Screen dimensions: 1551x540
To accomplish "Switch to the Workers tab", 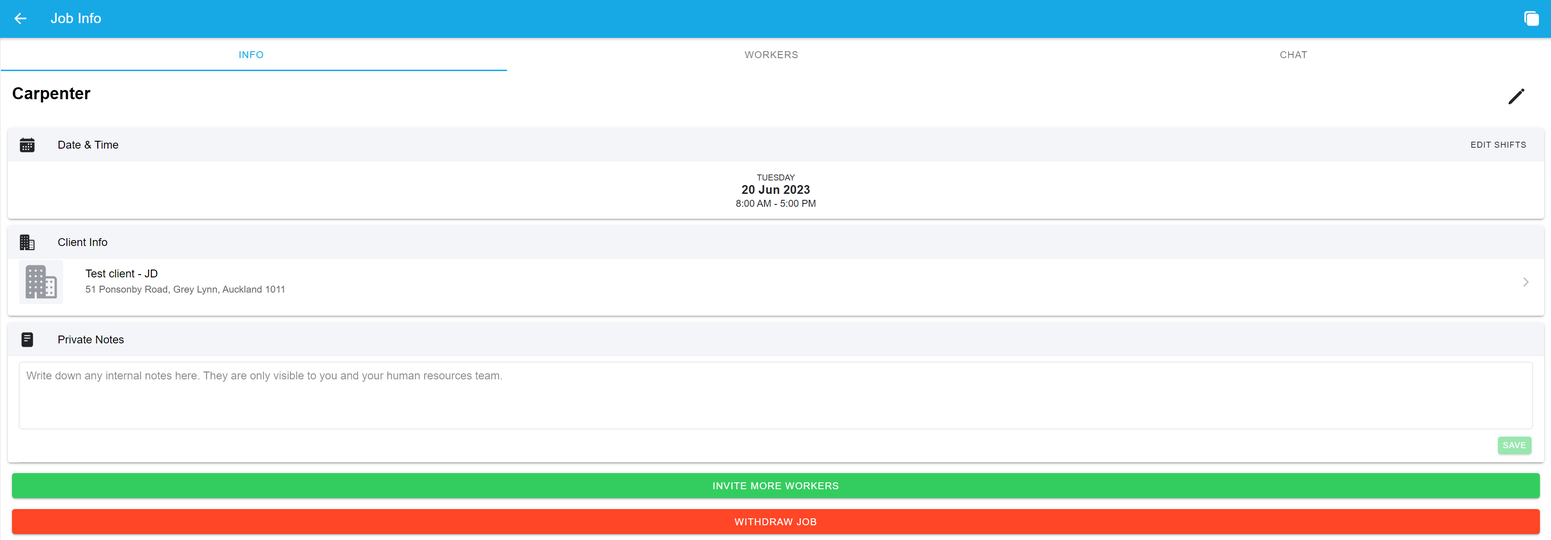I will (771, 55).
